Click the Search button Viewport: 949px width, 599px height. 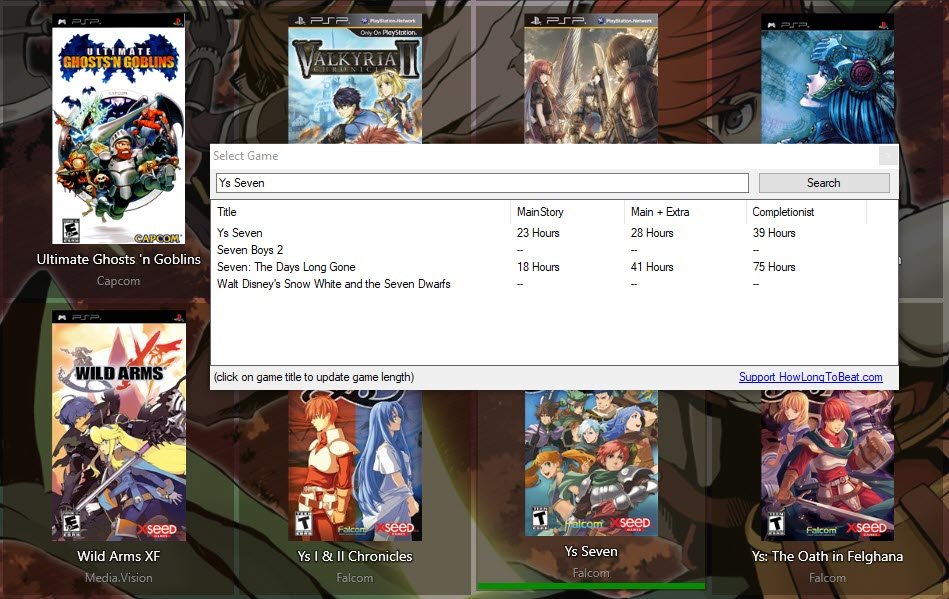(824, 183)
